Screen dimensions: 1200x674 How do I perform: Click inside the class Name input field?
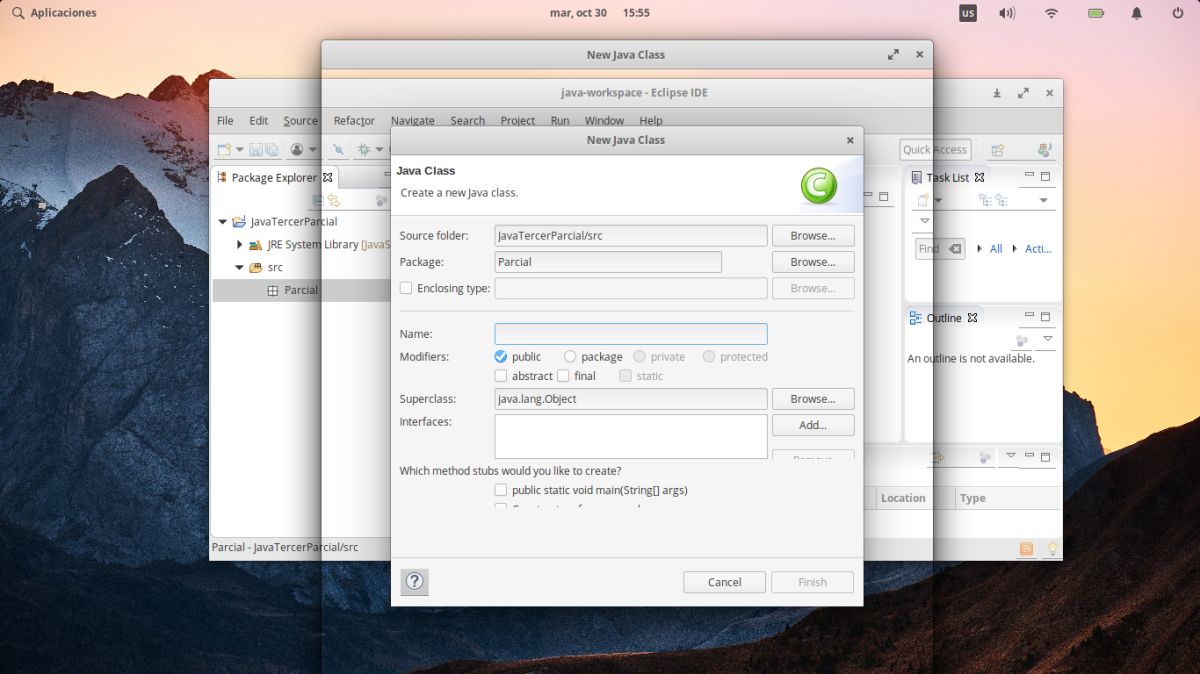[x=631, y=334]
